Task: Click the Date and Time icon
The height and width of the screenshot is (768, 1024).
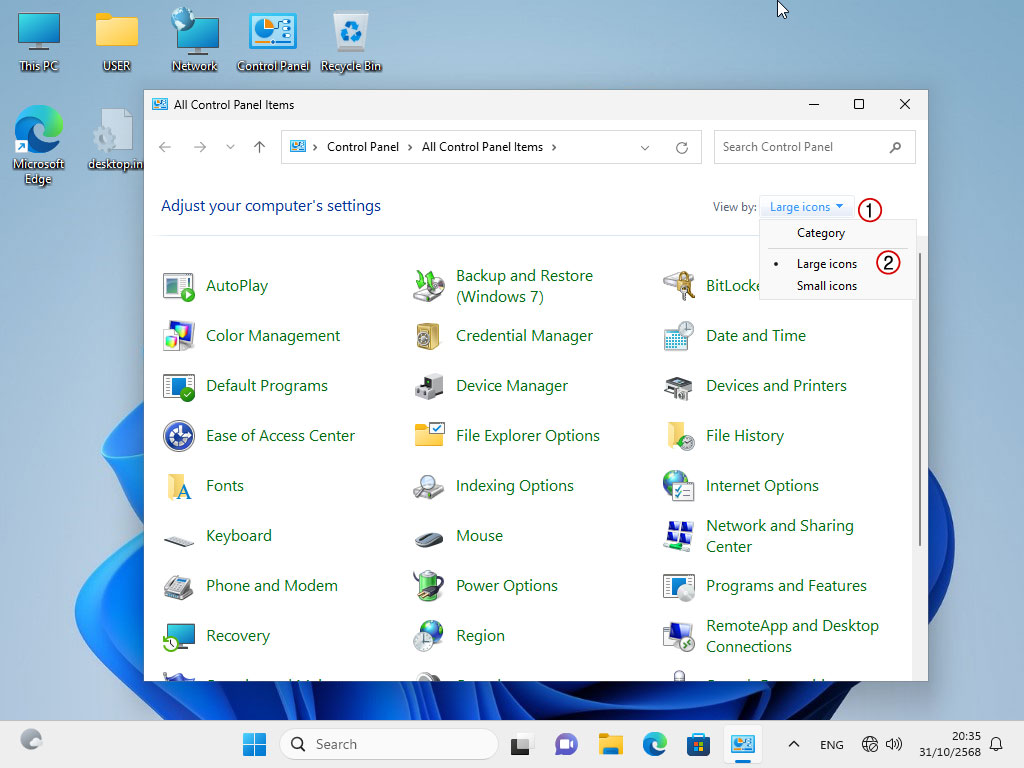Action: pos(679,336)
